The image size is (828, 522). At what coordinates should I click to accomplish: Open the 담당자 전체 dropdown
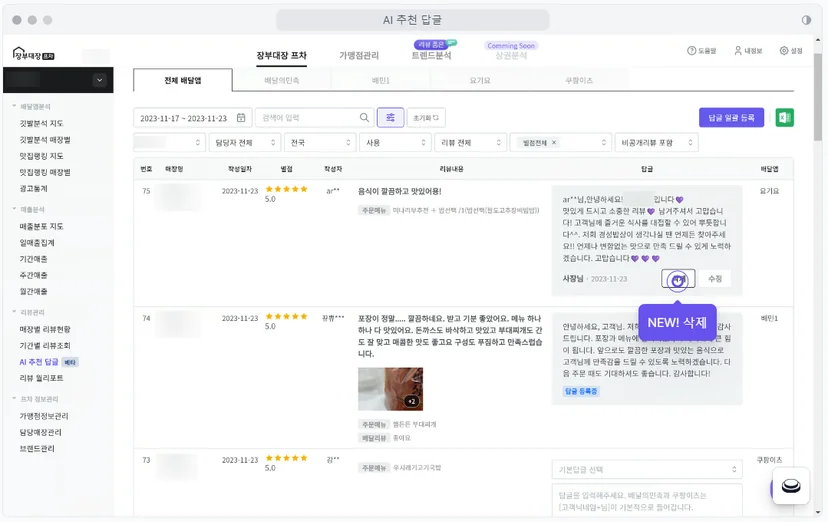pyautogui.click(x=244, y=143)
